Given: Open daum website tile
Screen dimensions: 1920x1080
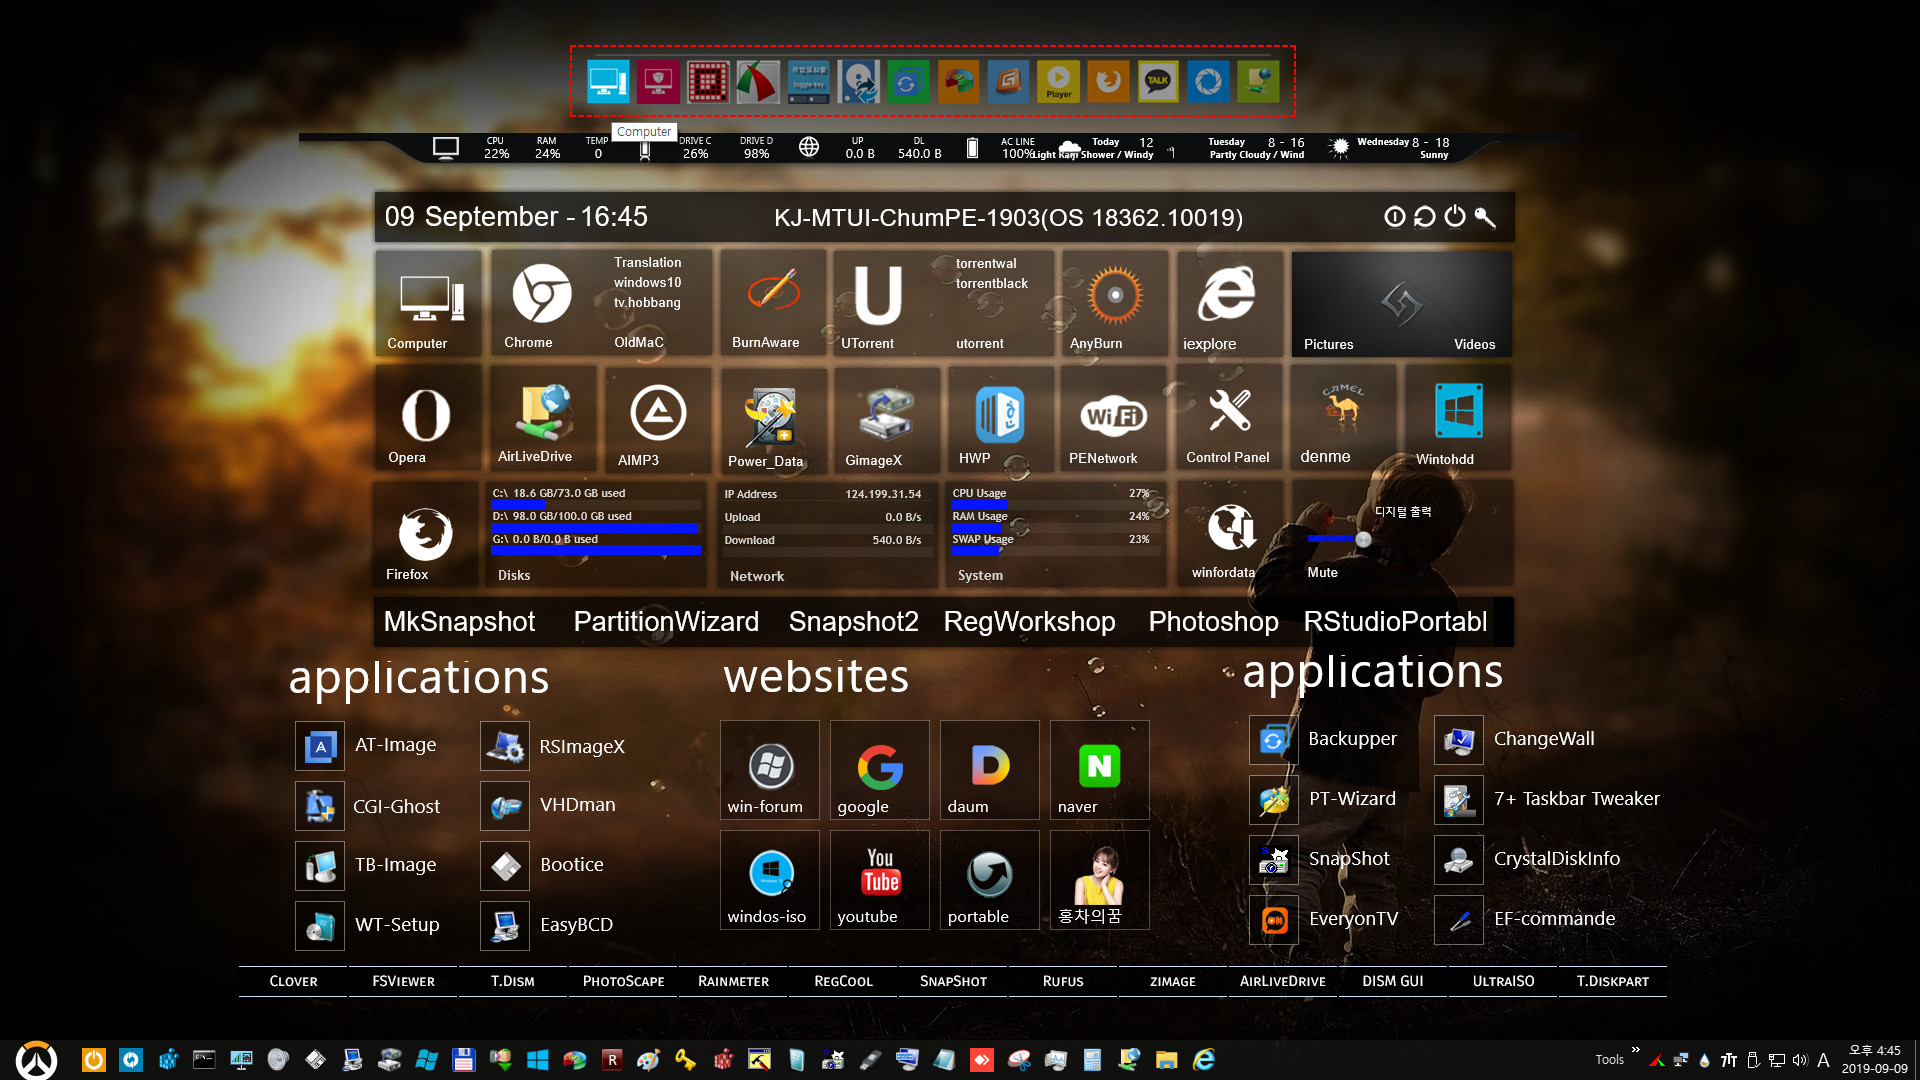Looking at the screenshot, I should tap(989, 769).
